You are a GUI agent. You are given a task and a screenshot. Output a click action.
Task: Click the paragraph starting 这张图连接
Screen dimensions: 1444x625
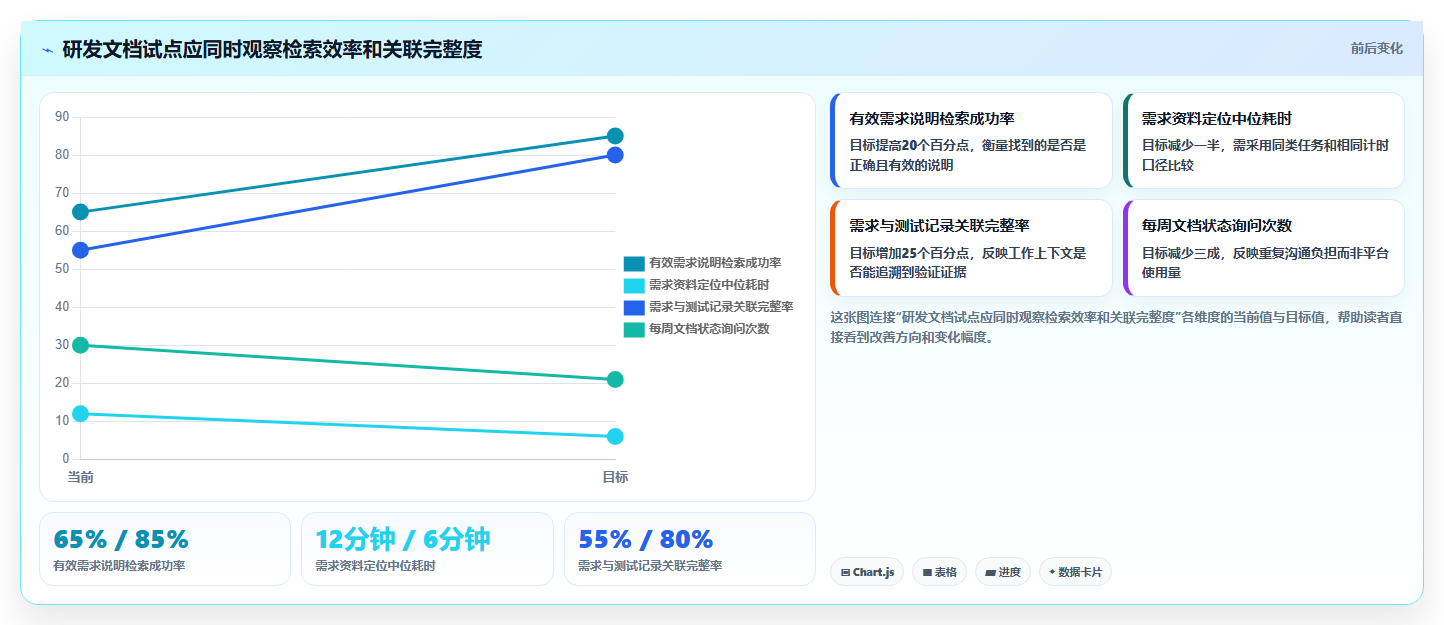1117,327
